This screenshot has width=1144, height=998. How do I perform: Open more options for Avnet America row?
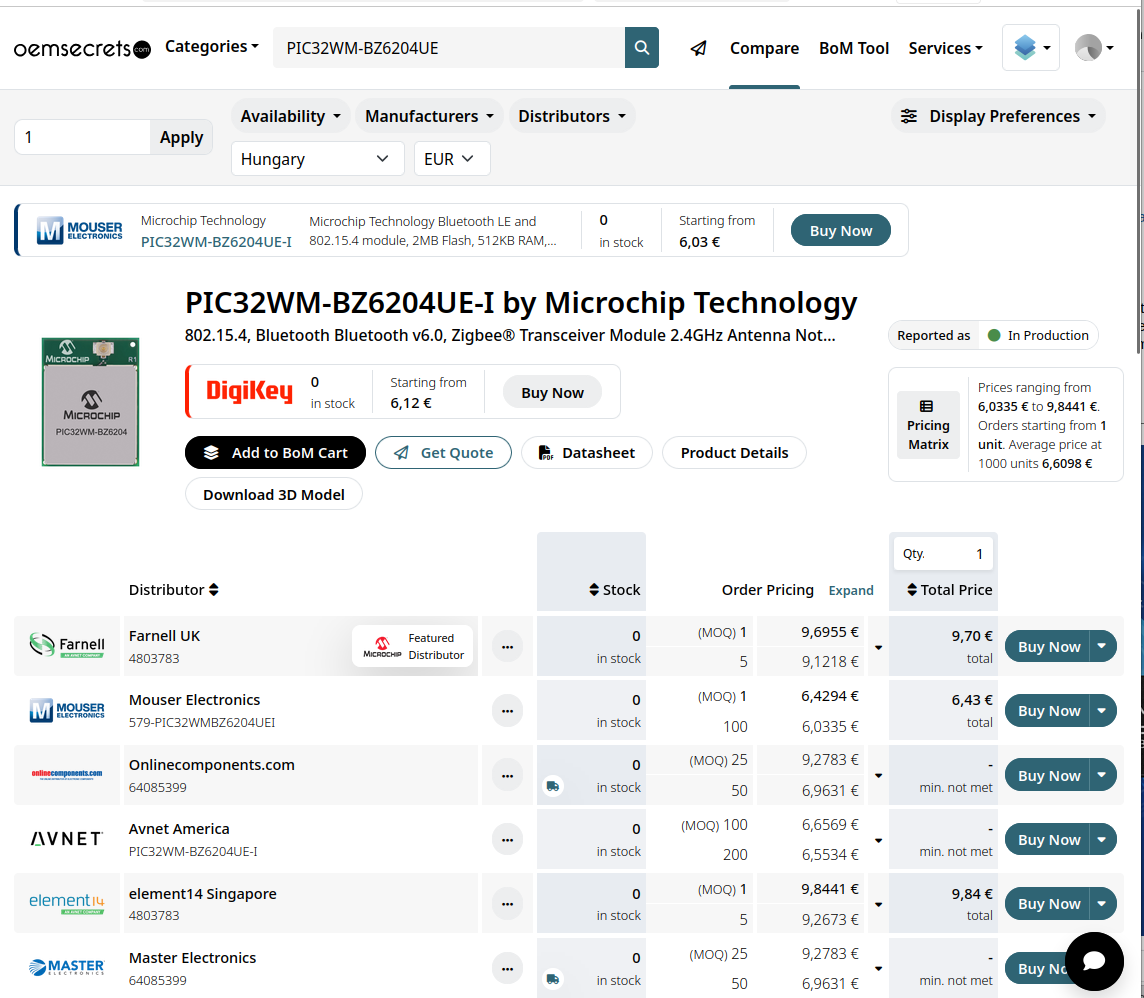click(507, 840)
